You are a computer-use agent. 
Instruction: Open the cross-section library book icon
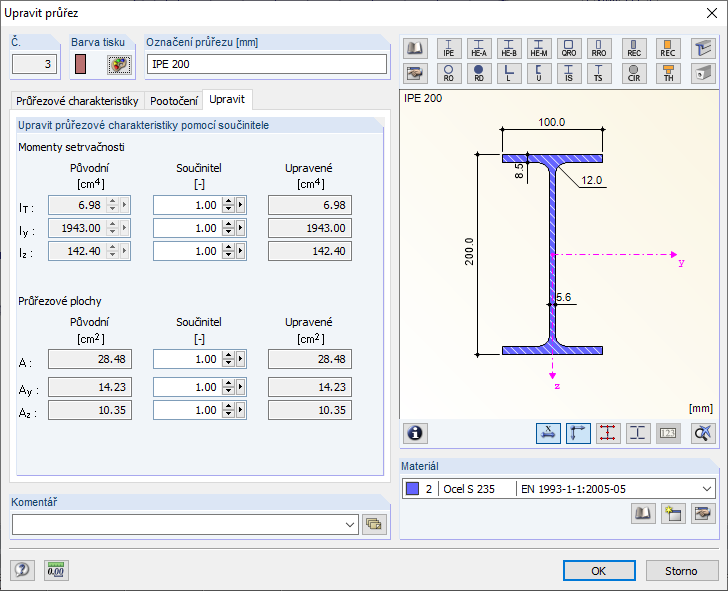(415, 48)
